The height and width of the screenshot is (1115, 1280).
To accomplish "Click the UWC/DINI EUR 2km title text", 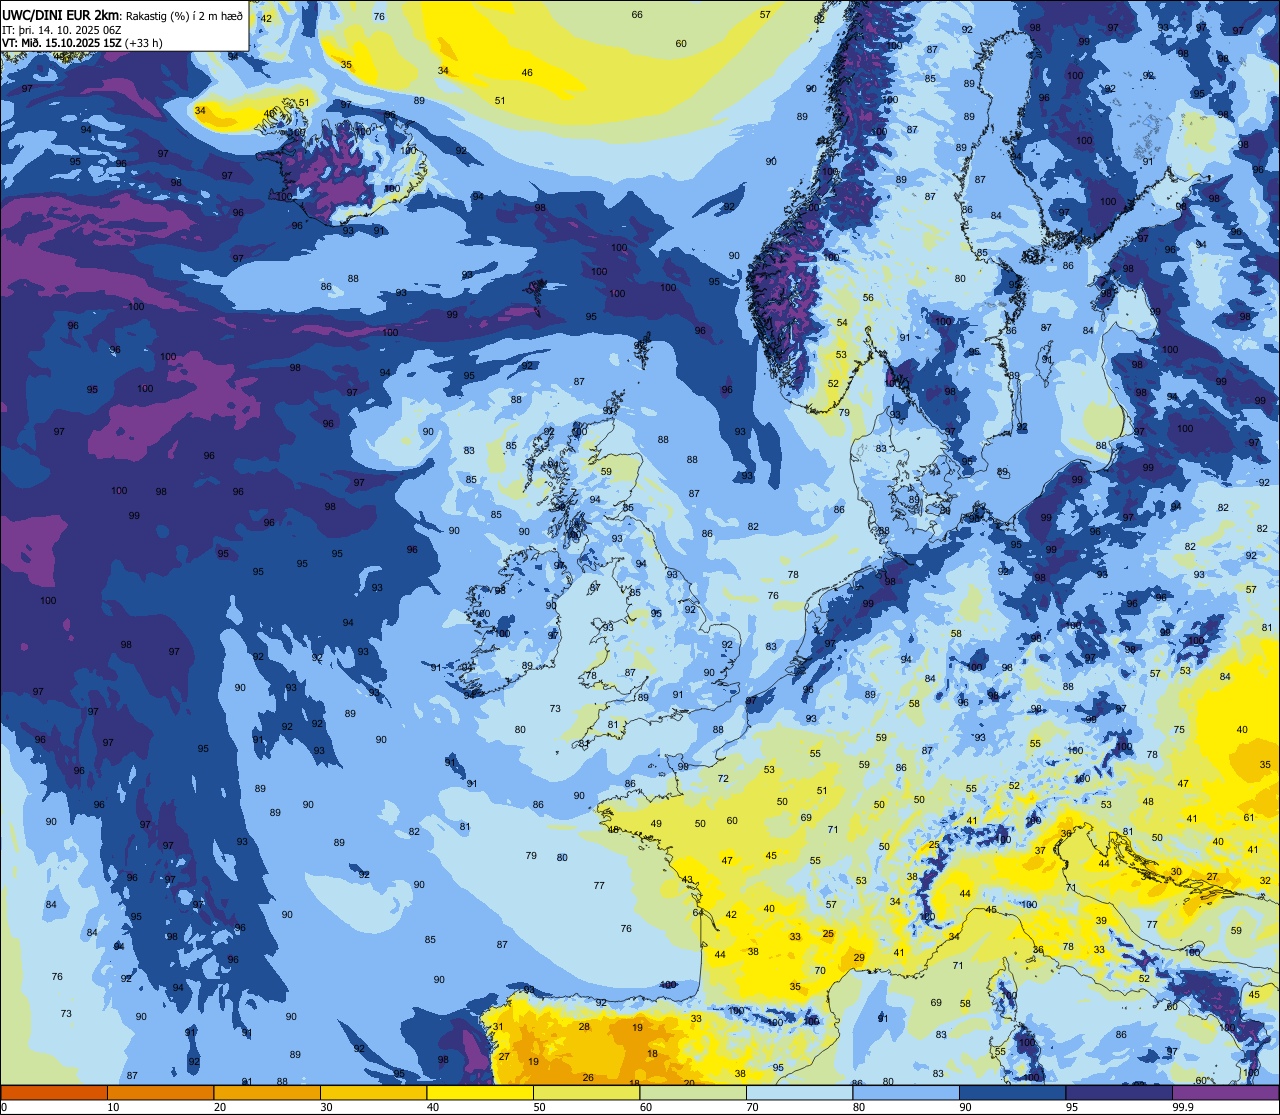I will [61, 14].
